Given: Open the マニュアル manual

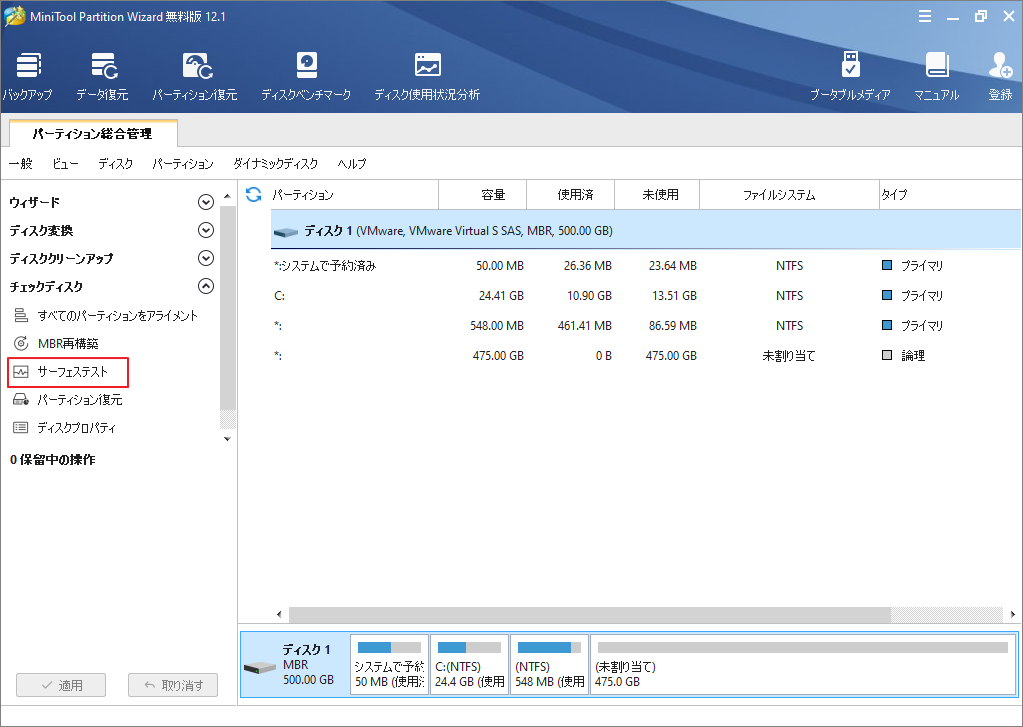Looking at the screenshot, I should coord(936,76).
